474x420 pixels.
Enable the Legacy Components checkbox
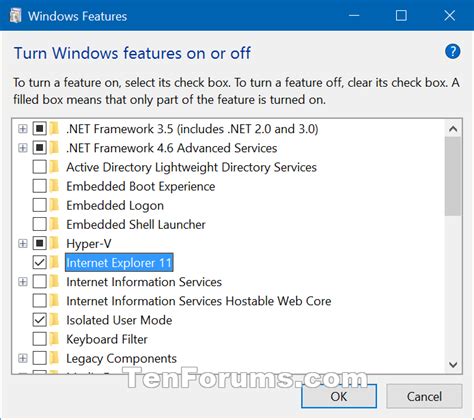[39, 358]
